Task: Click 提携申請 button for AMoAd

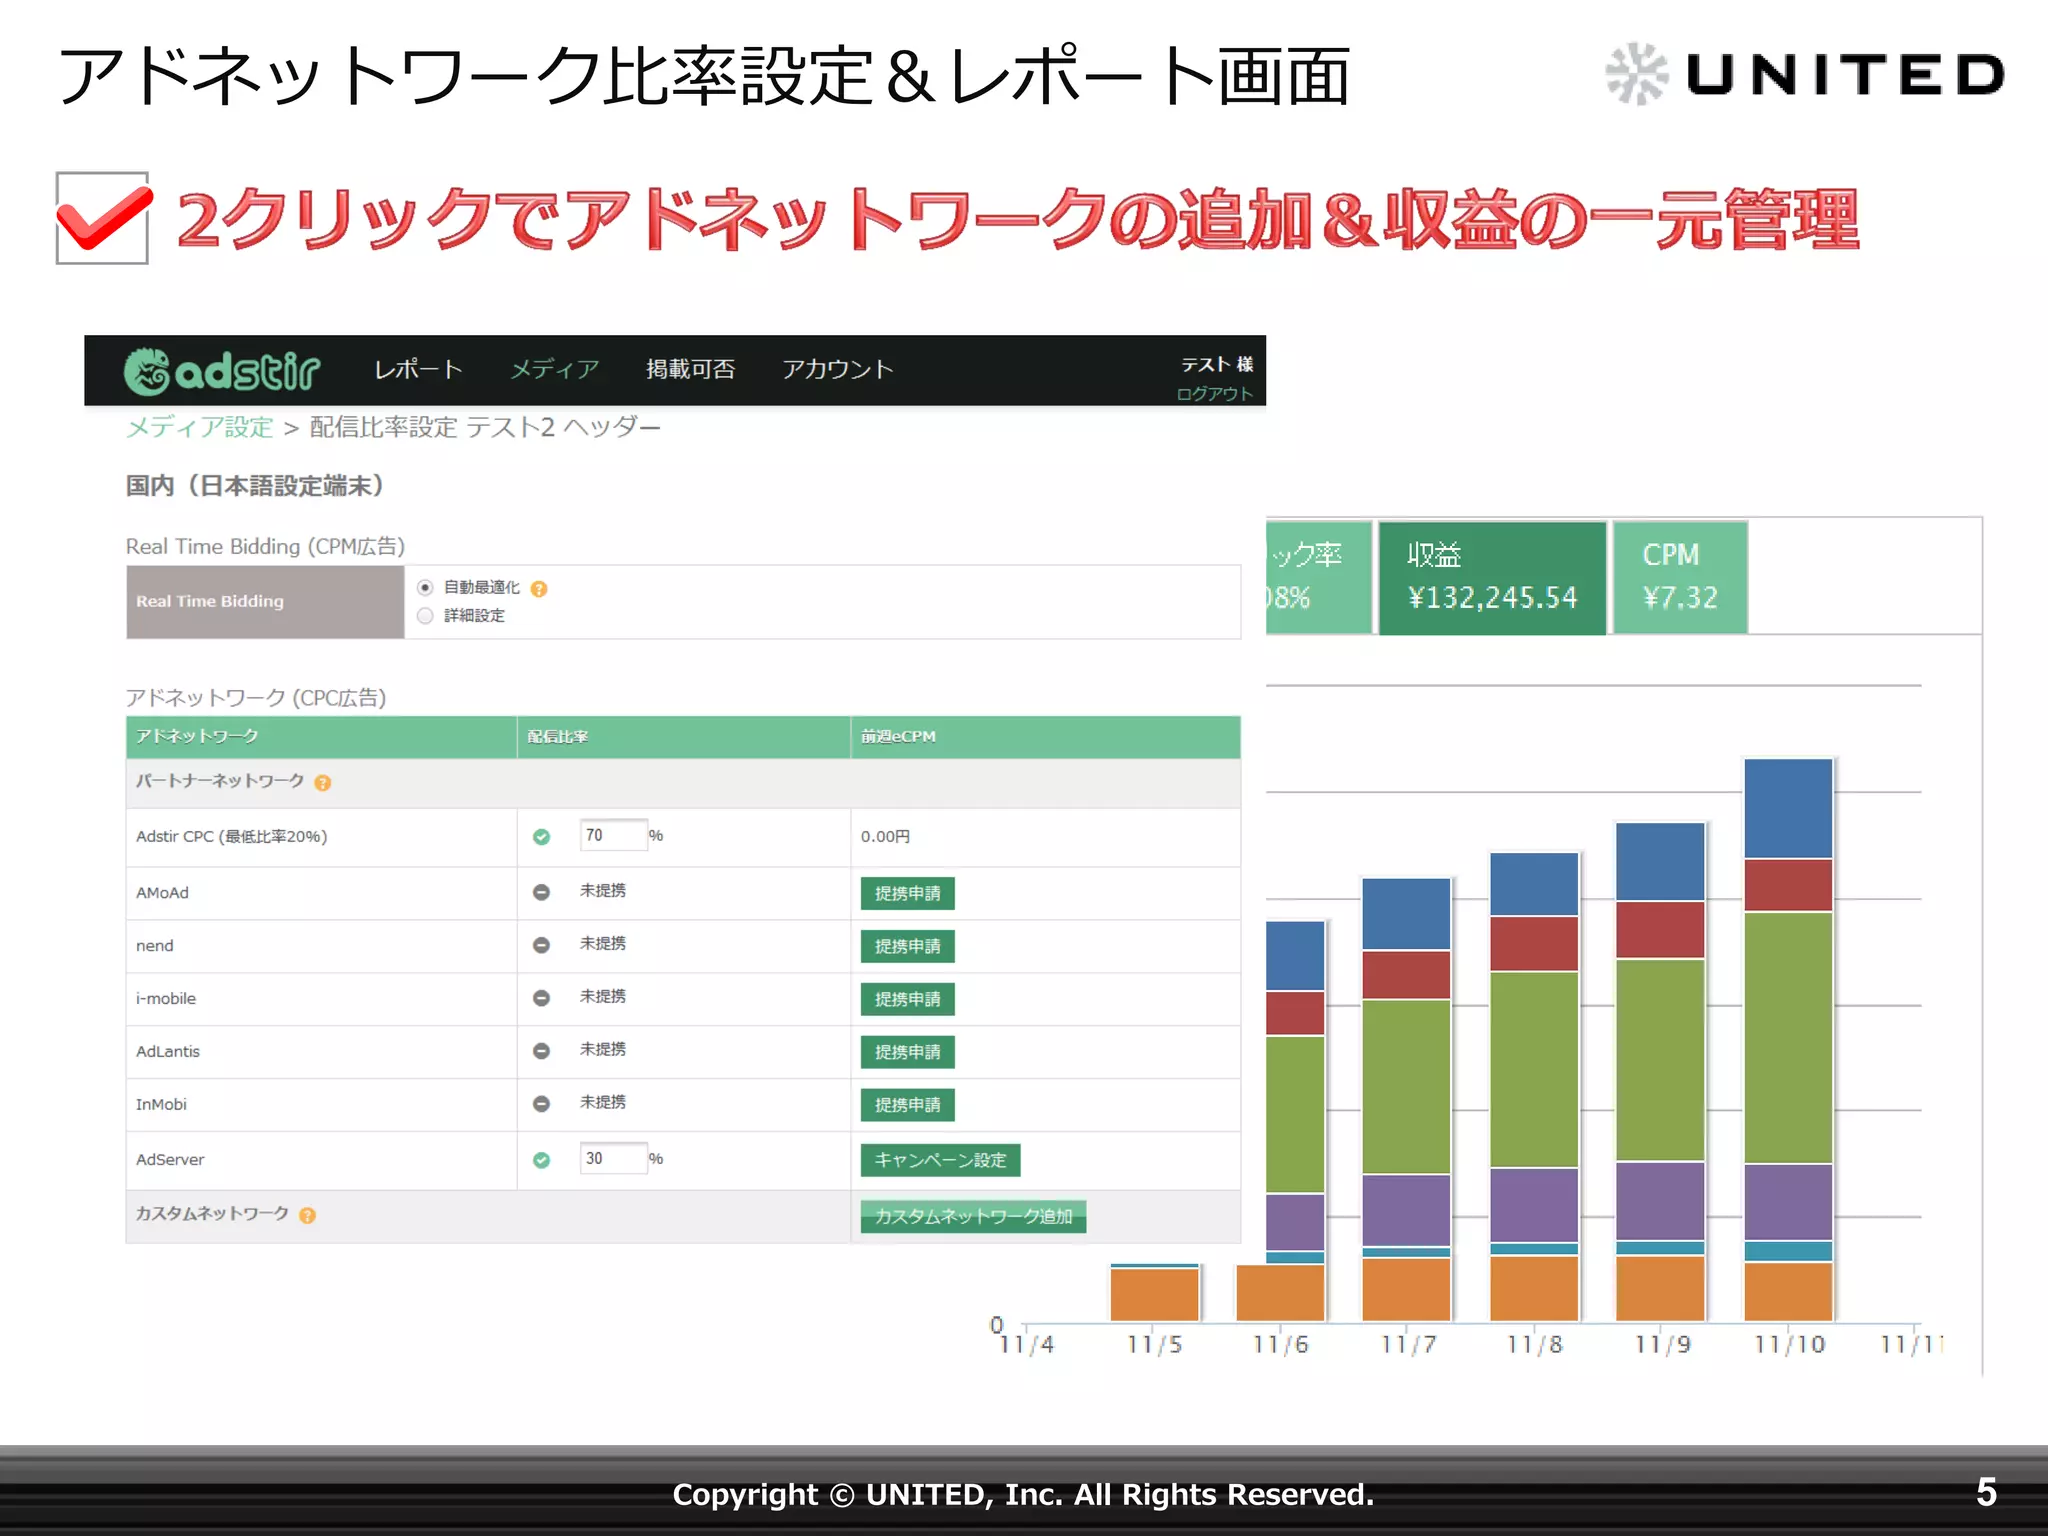Action: (907, 893)
